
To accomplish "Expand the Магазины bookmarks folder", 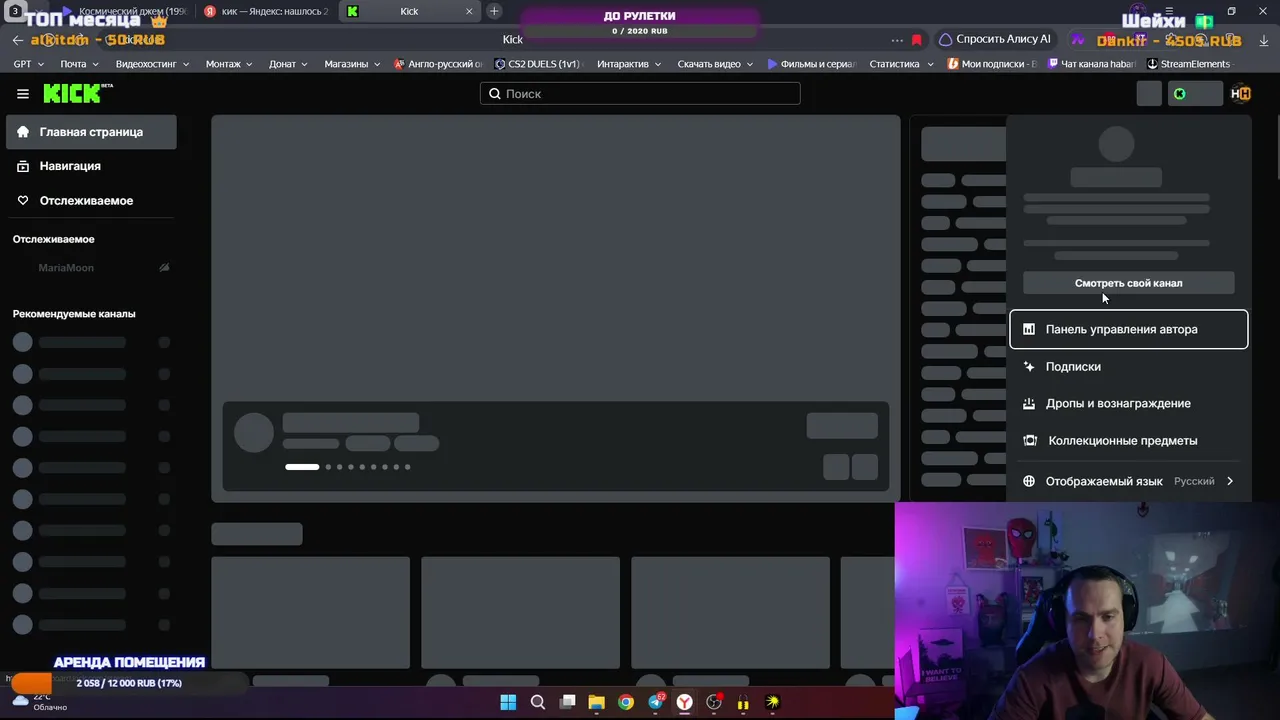I will coord(353,64).
